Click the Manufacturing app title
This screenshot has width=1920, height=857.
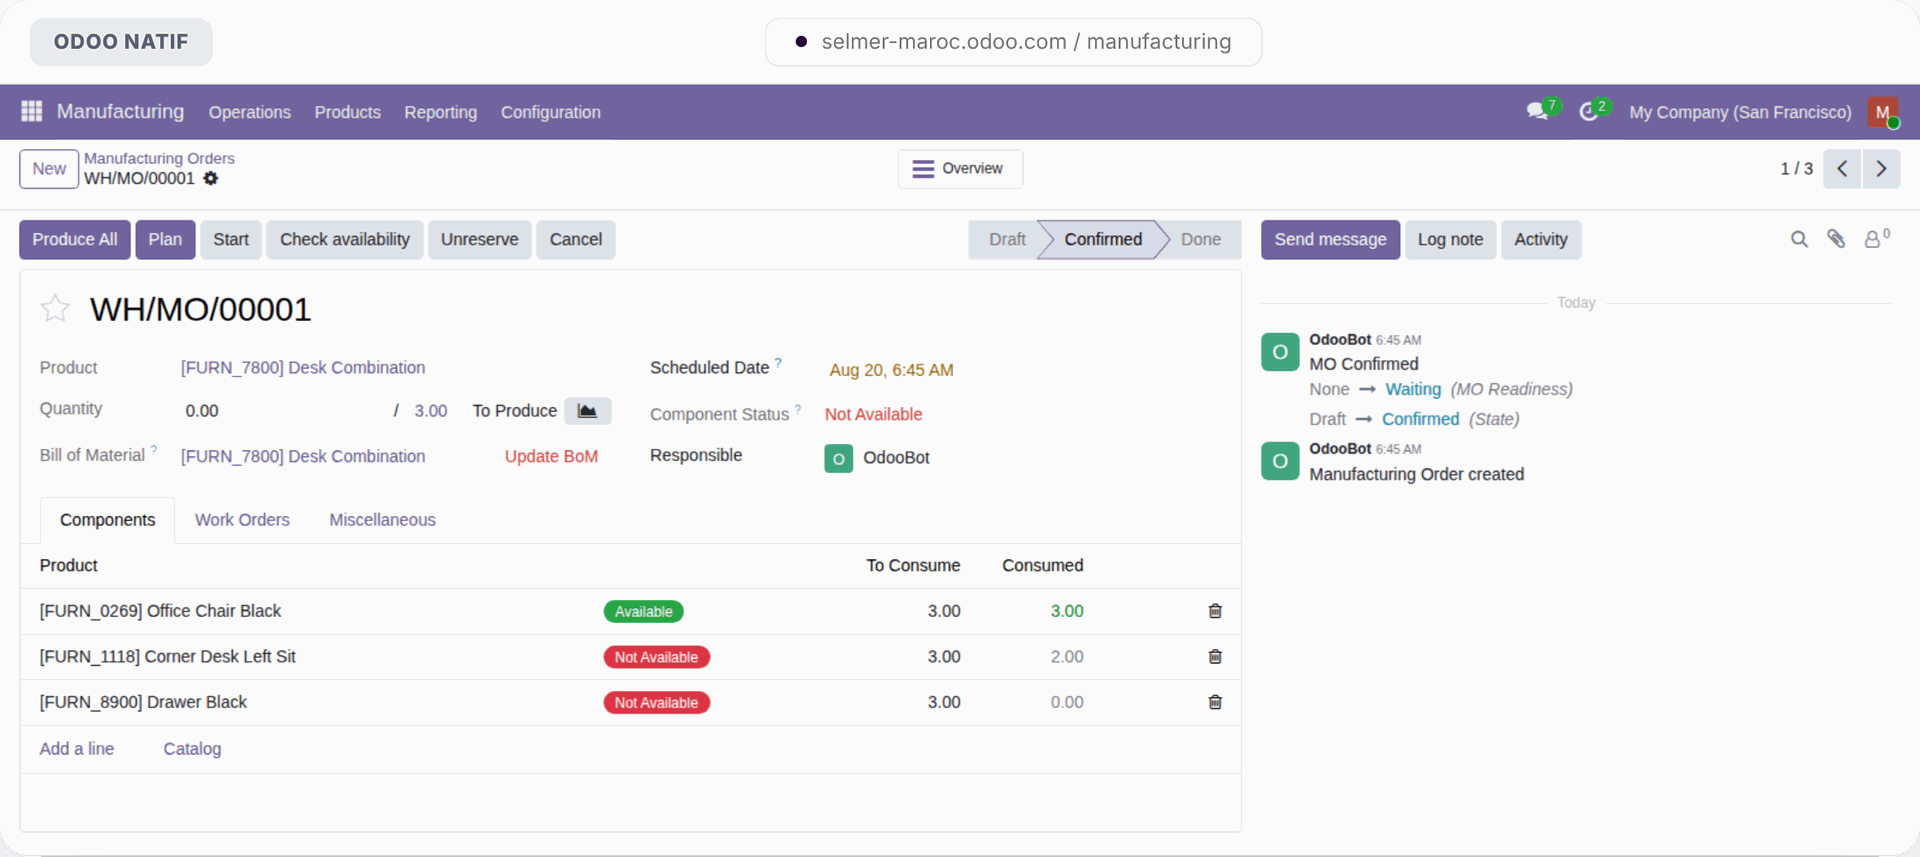point(120,111)
